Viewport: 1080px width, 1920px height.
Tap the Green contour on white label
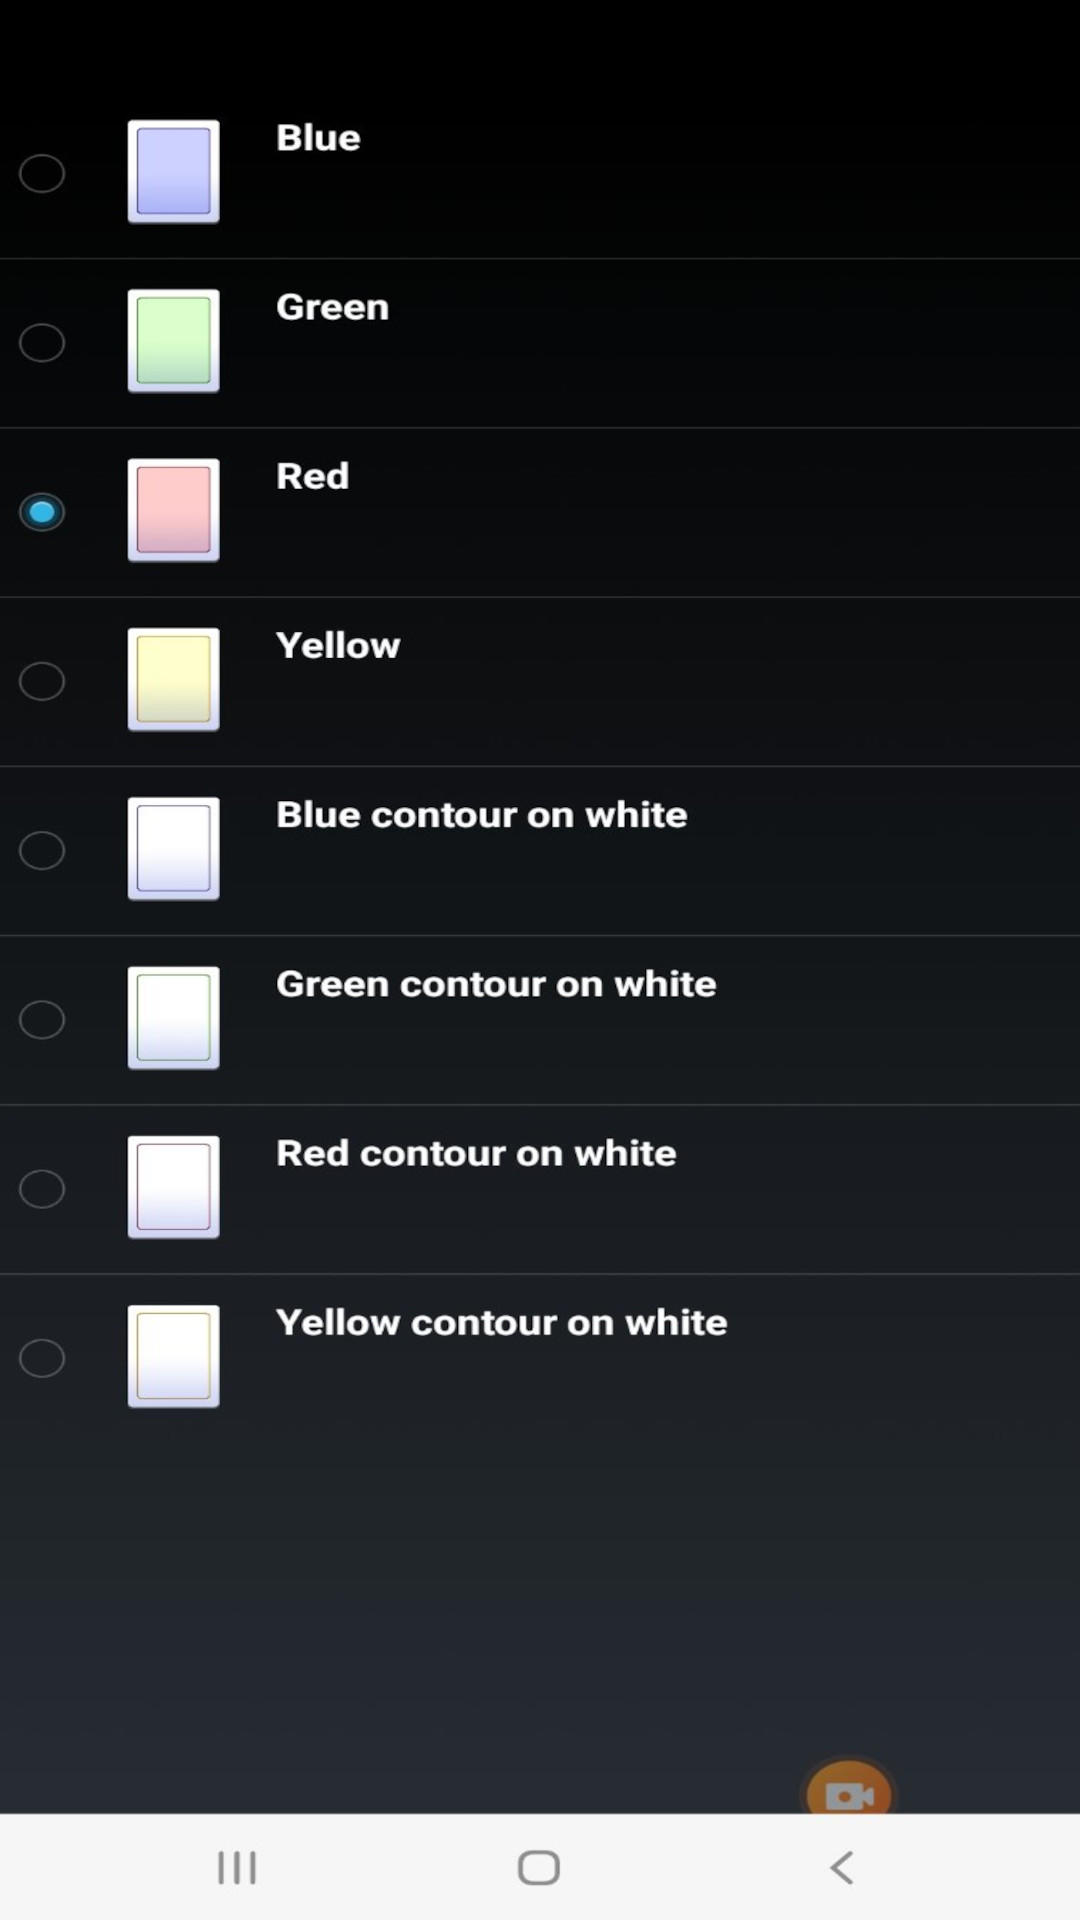495,983
